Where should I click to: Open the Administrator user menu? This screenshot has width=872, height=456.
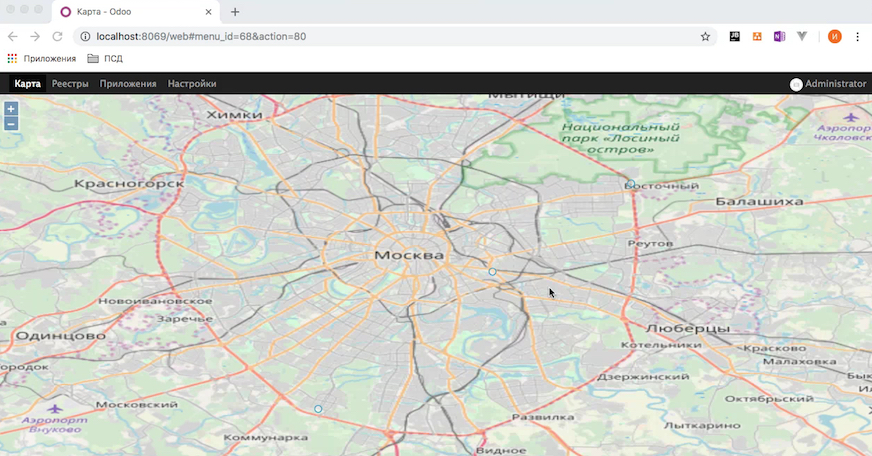pos(828,84)
